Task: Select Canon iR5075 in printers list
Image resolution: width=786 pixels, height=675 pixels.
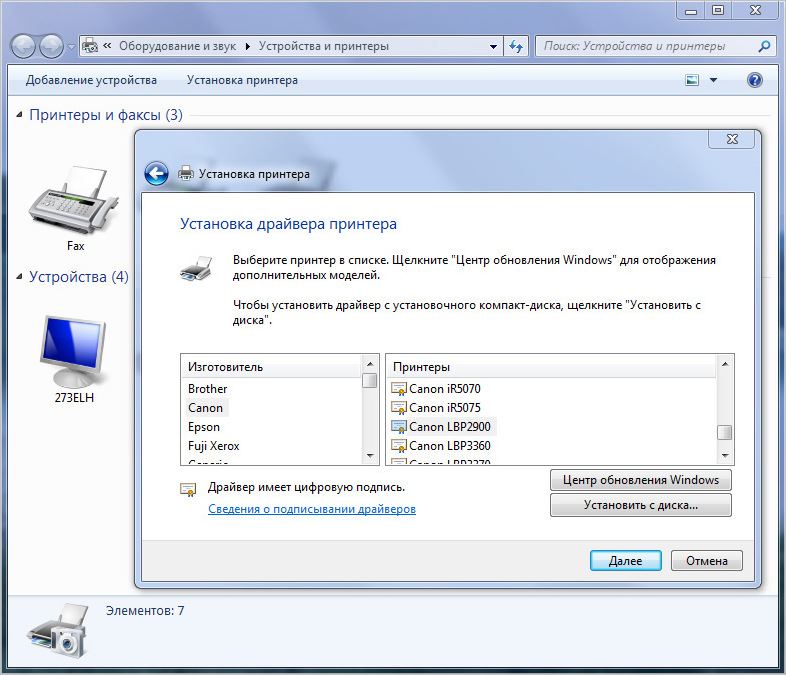Action: pyautogui.click(x=444, y=407)
